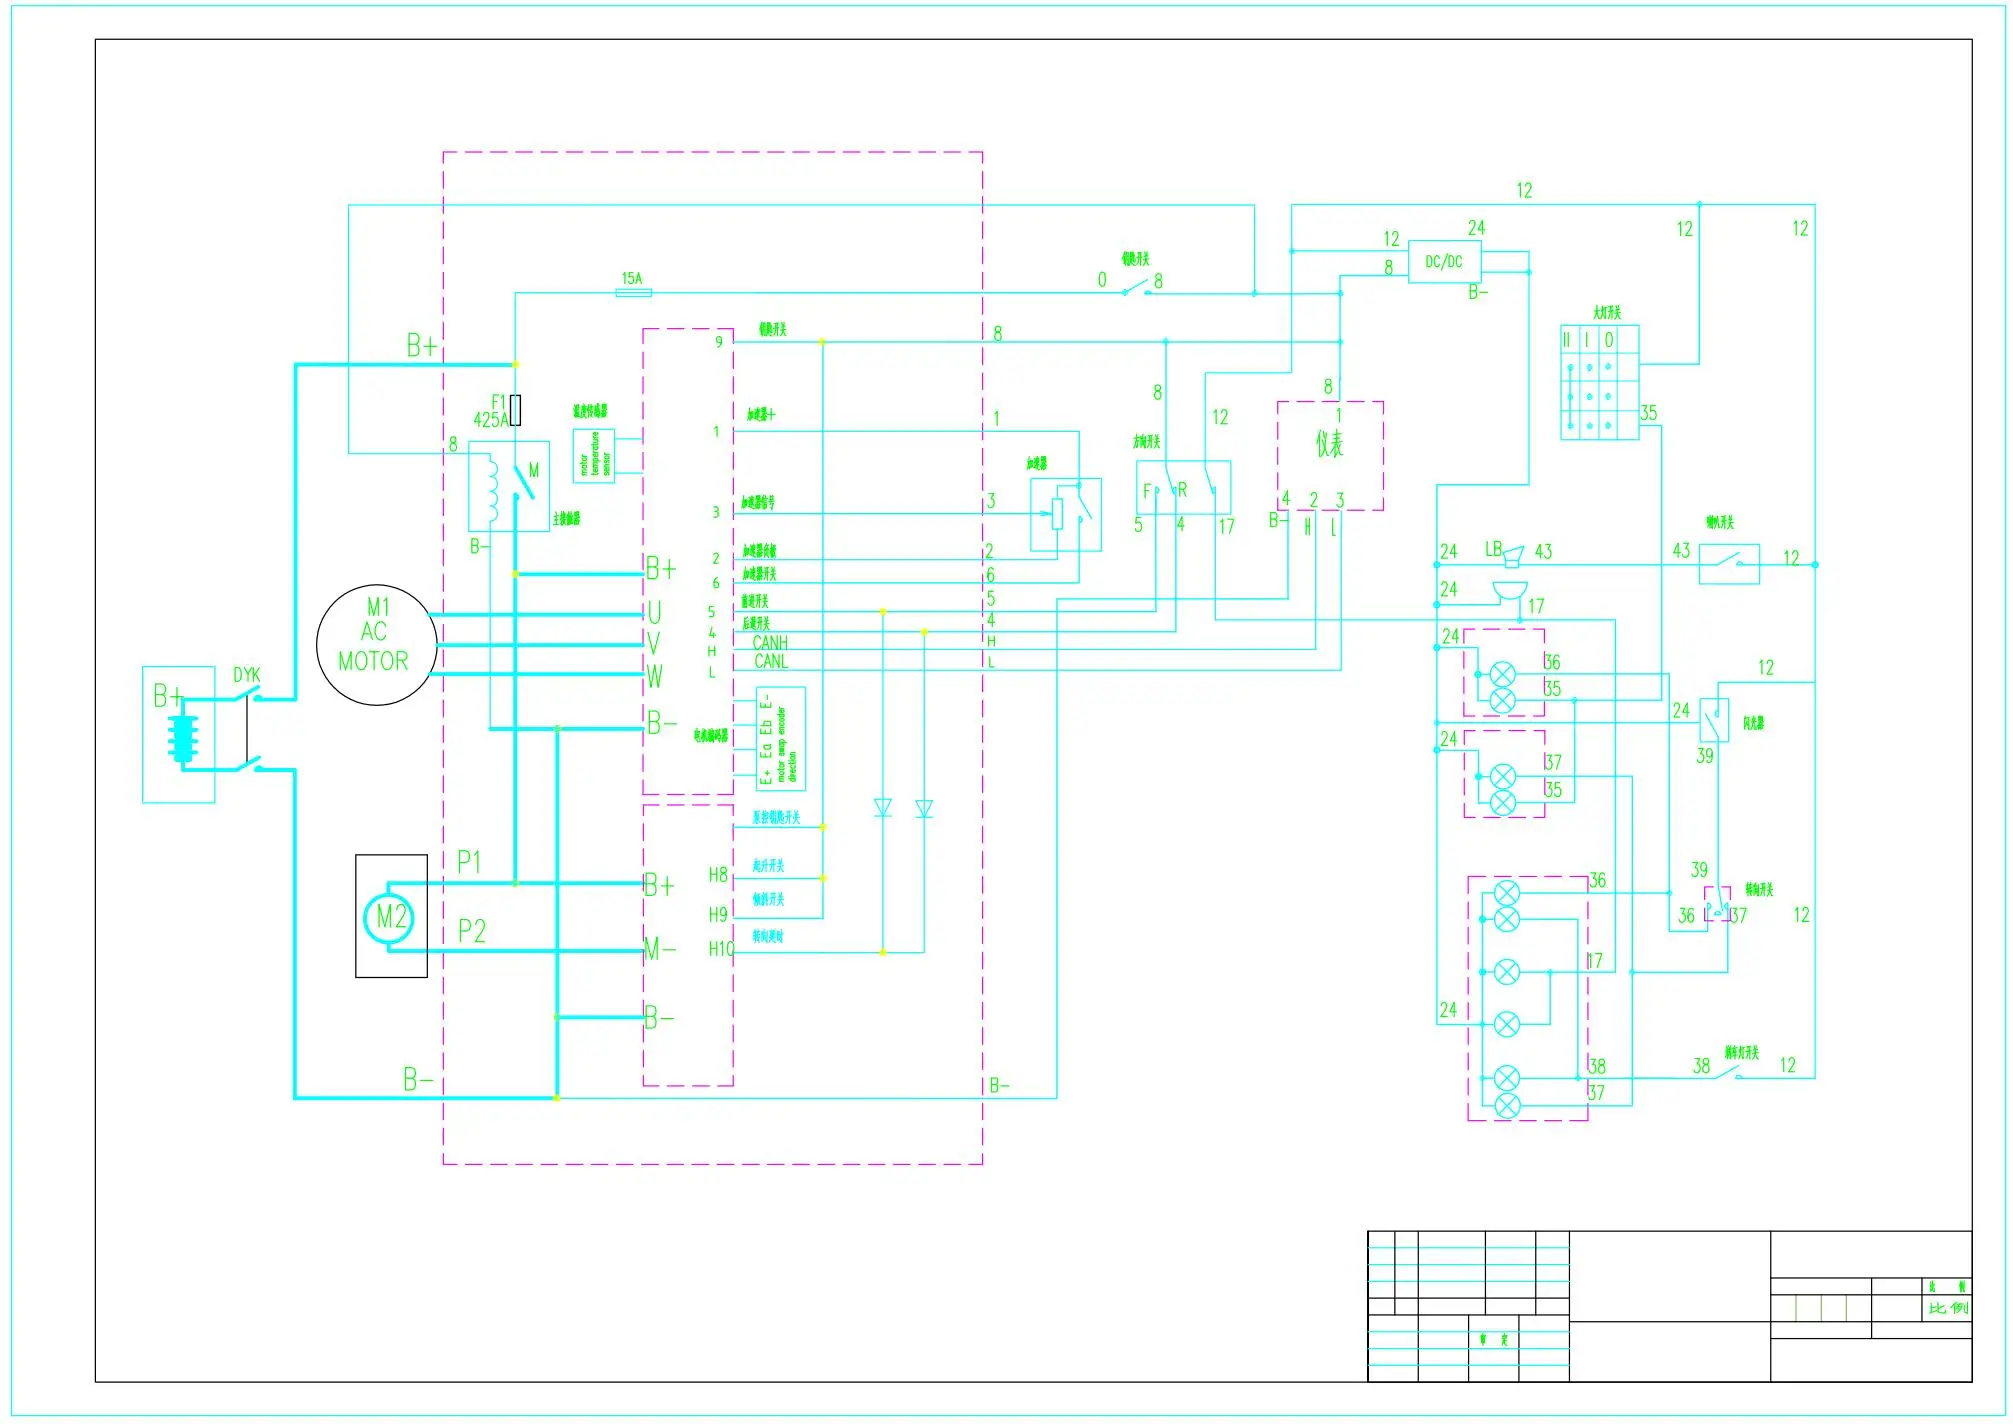Click the 15A fuse on top line
Image resolution: width=2013 pixels, height=1424 pixels.
pos(633,293)
